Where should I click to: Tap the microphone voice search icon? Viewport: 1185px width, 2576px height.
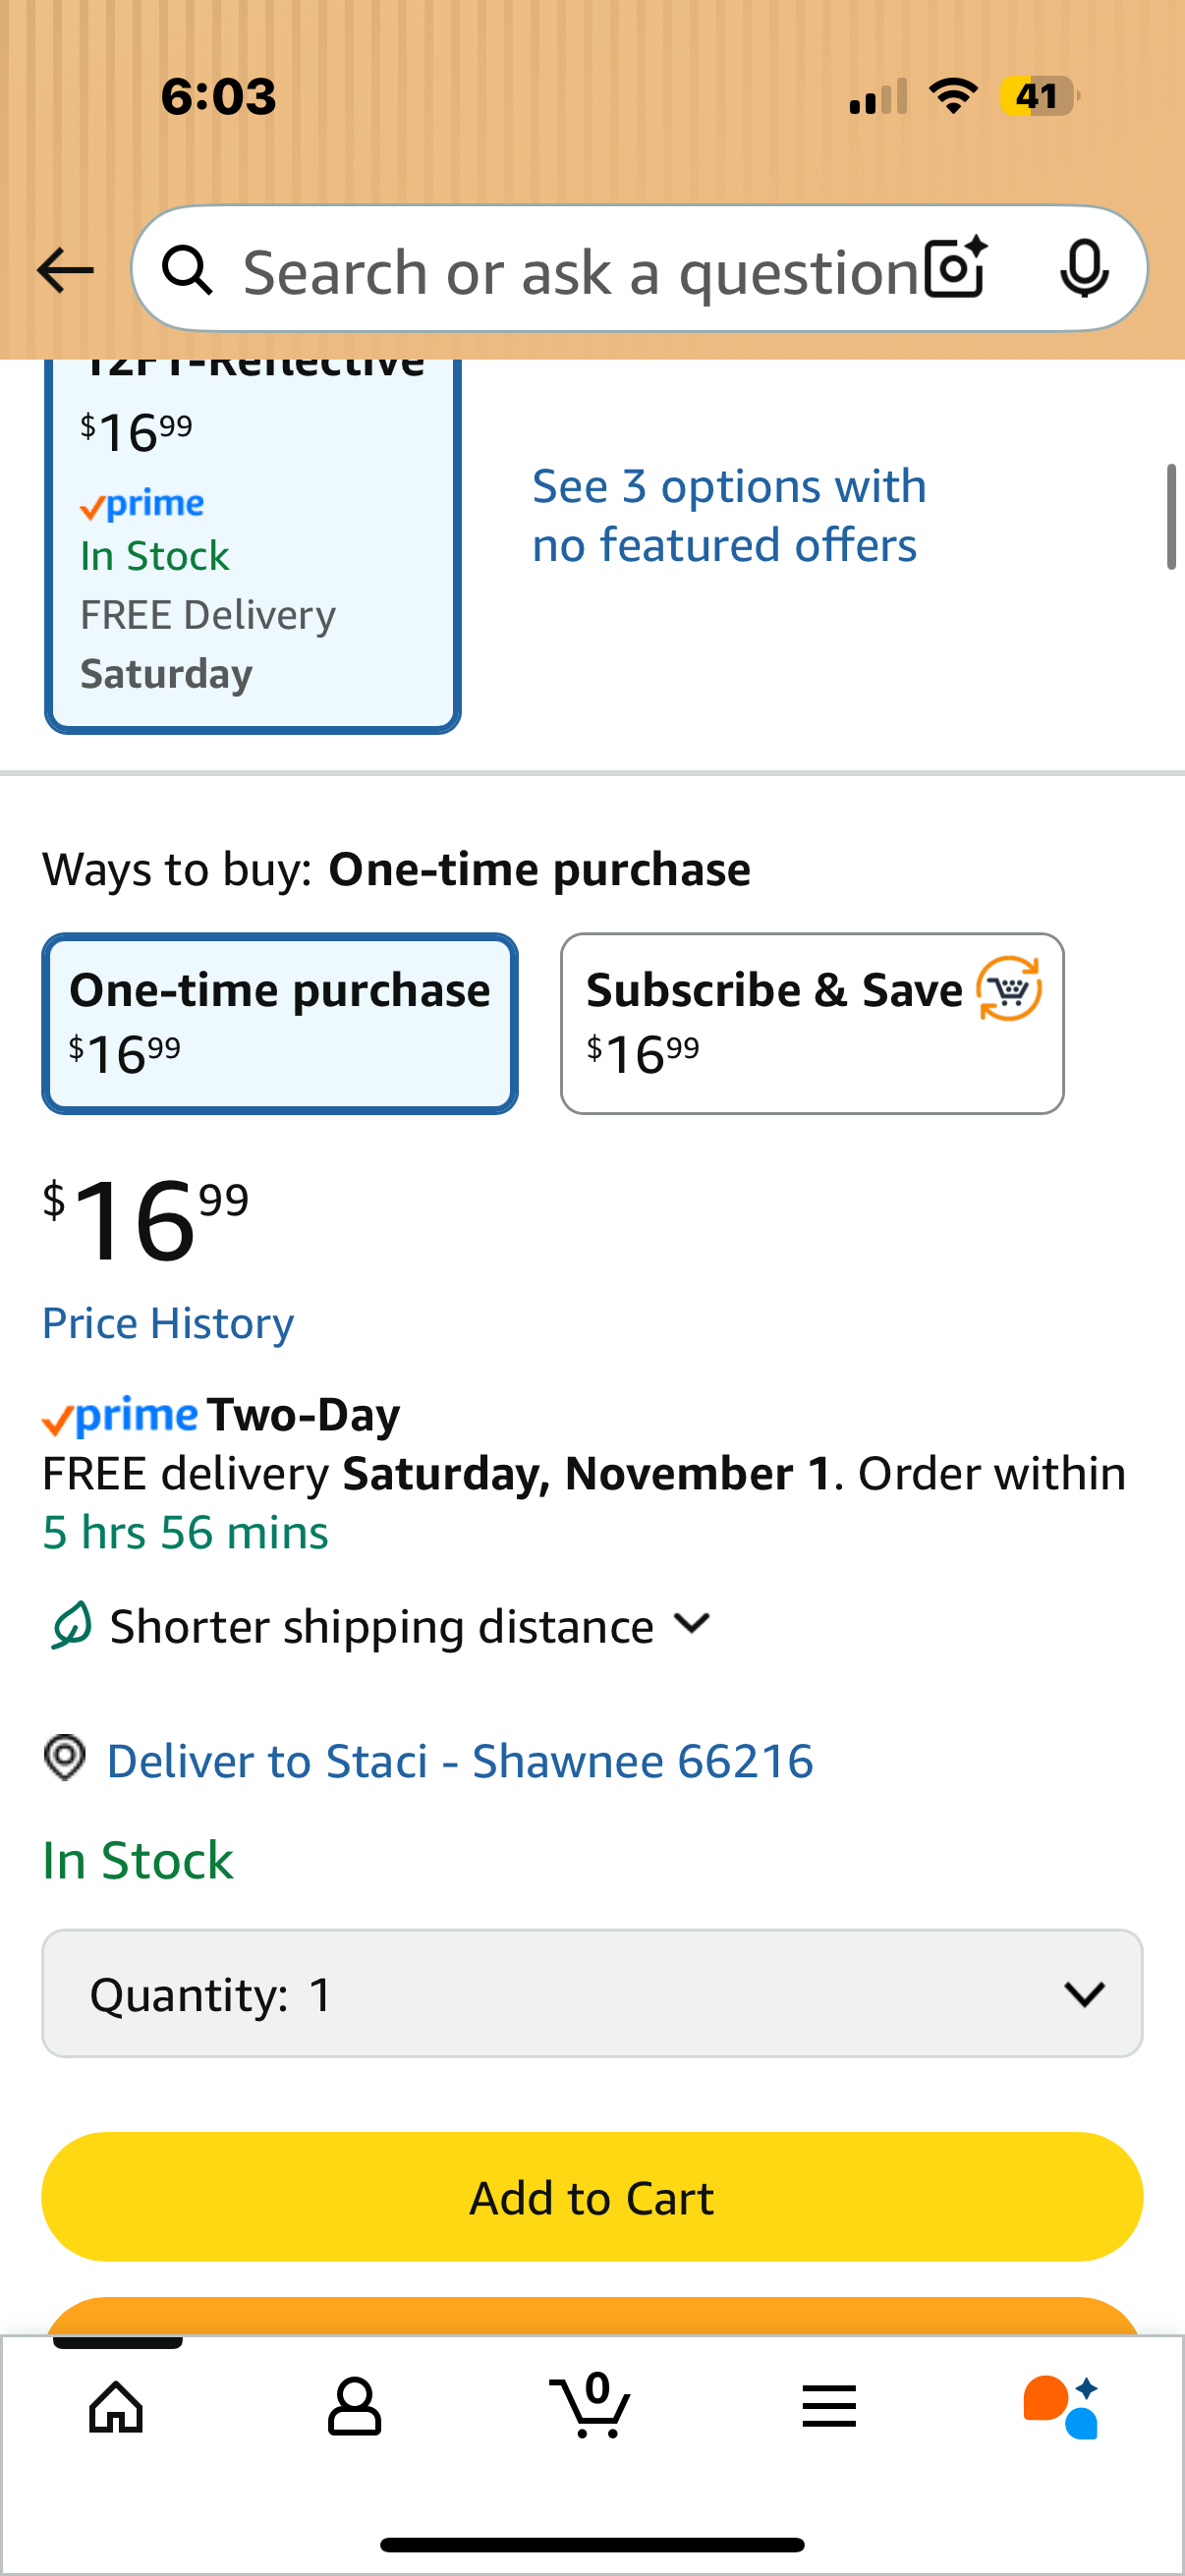coord(1084,269)
